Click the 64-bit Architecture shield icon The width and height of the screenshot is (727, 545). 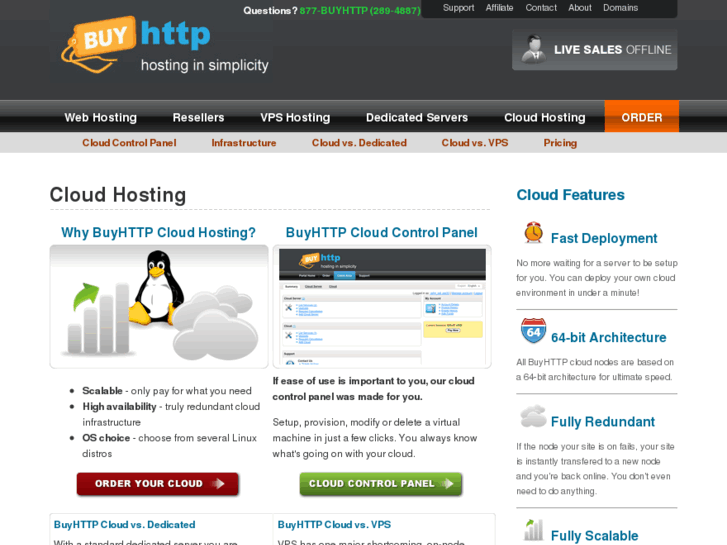click(533, 330)
